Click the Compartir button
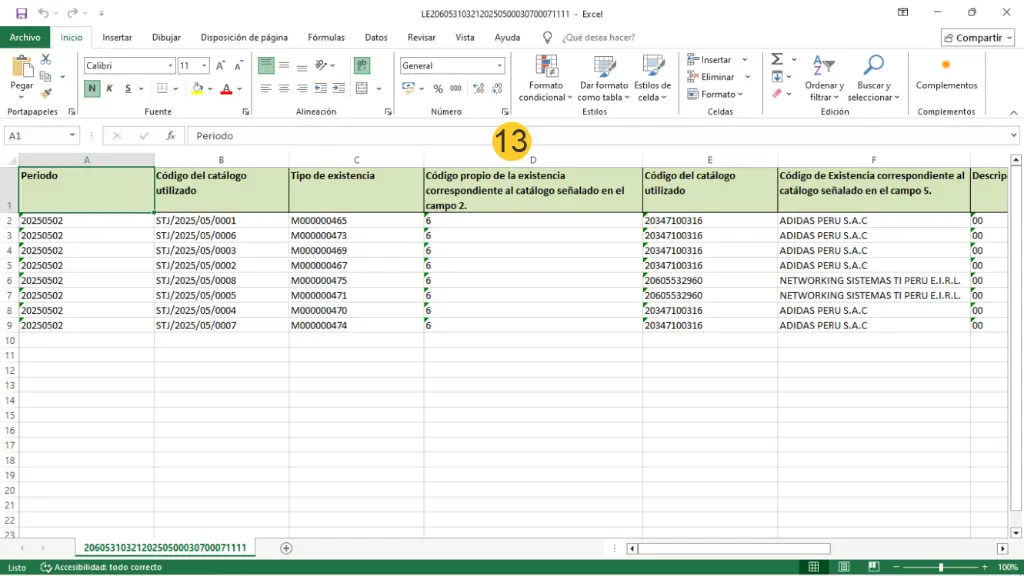Image resolution: width=1024 pixels, height=576 pixels. click(x=977, y=38)
